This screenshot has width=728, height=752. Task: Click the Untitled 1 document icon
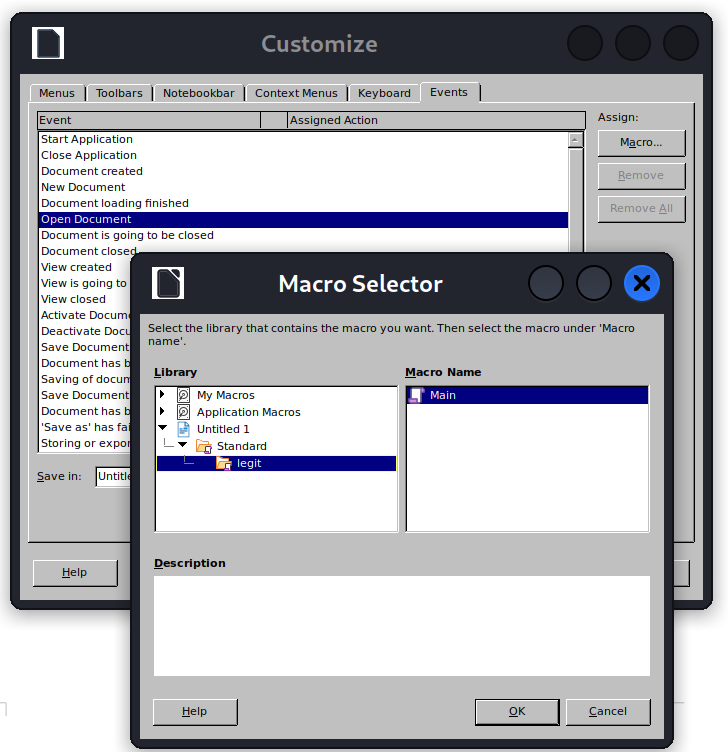coord(183,429)
